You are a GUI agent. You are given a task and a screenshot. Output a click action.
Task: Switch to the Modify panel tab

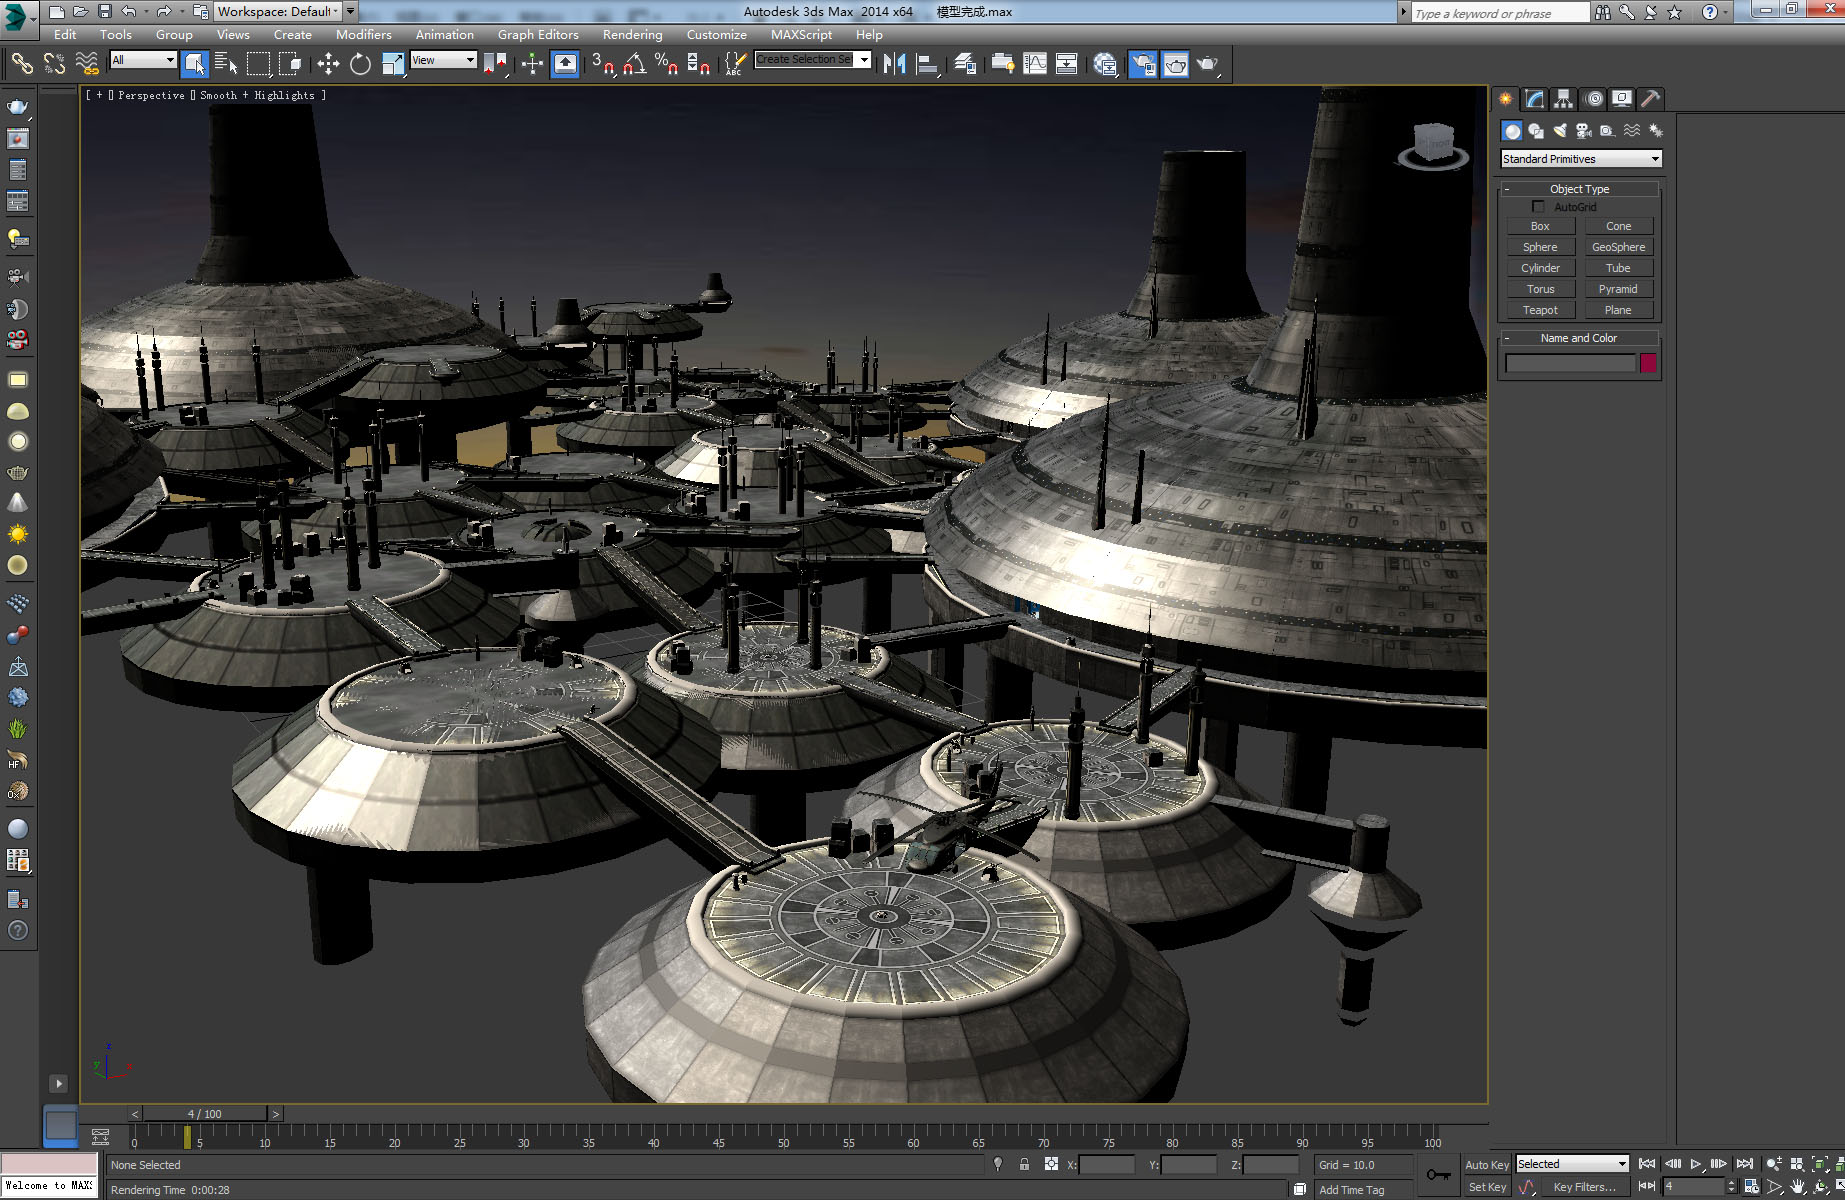pyautogui.click(x=1535, y=98)
